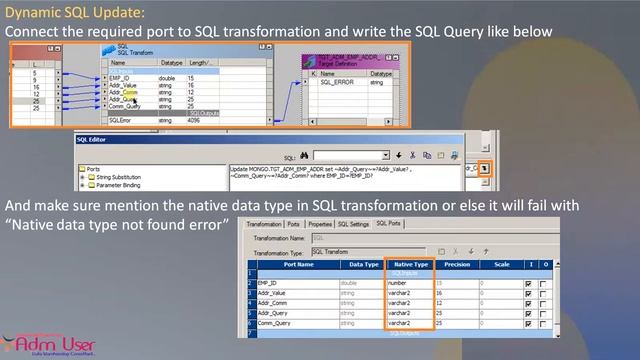Check output checkbox for EMP_ID port
The height and width of the screenshot is (360, 640).
pyautogui.click(x=543, y=284)
